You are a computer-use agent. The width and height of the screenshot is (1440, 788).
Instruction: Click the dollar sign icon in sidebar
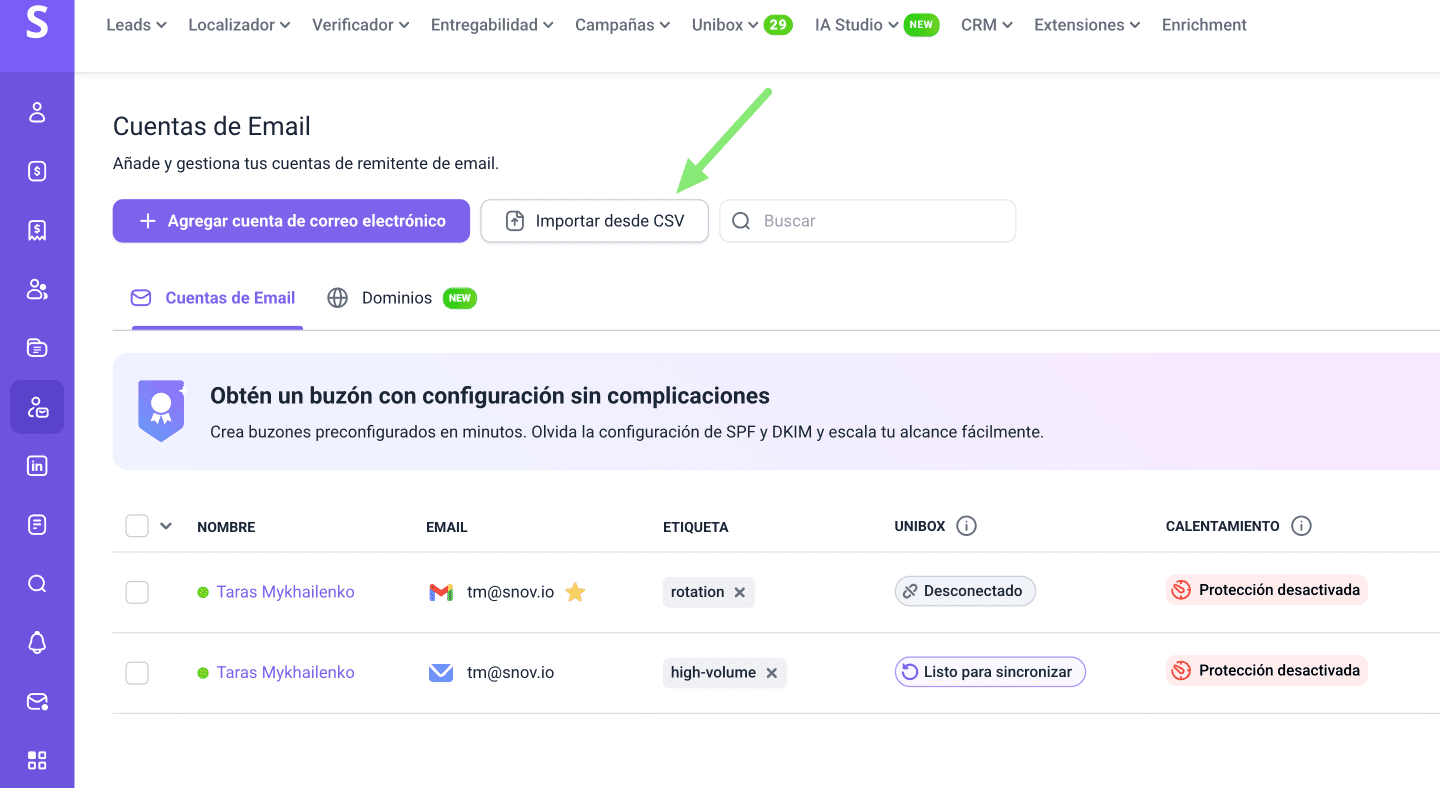[37, 171]
